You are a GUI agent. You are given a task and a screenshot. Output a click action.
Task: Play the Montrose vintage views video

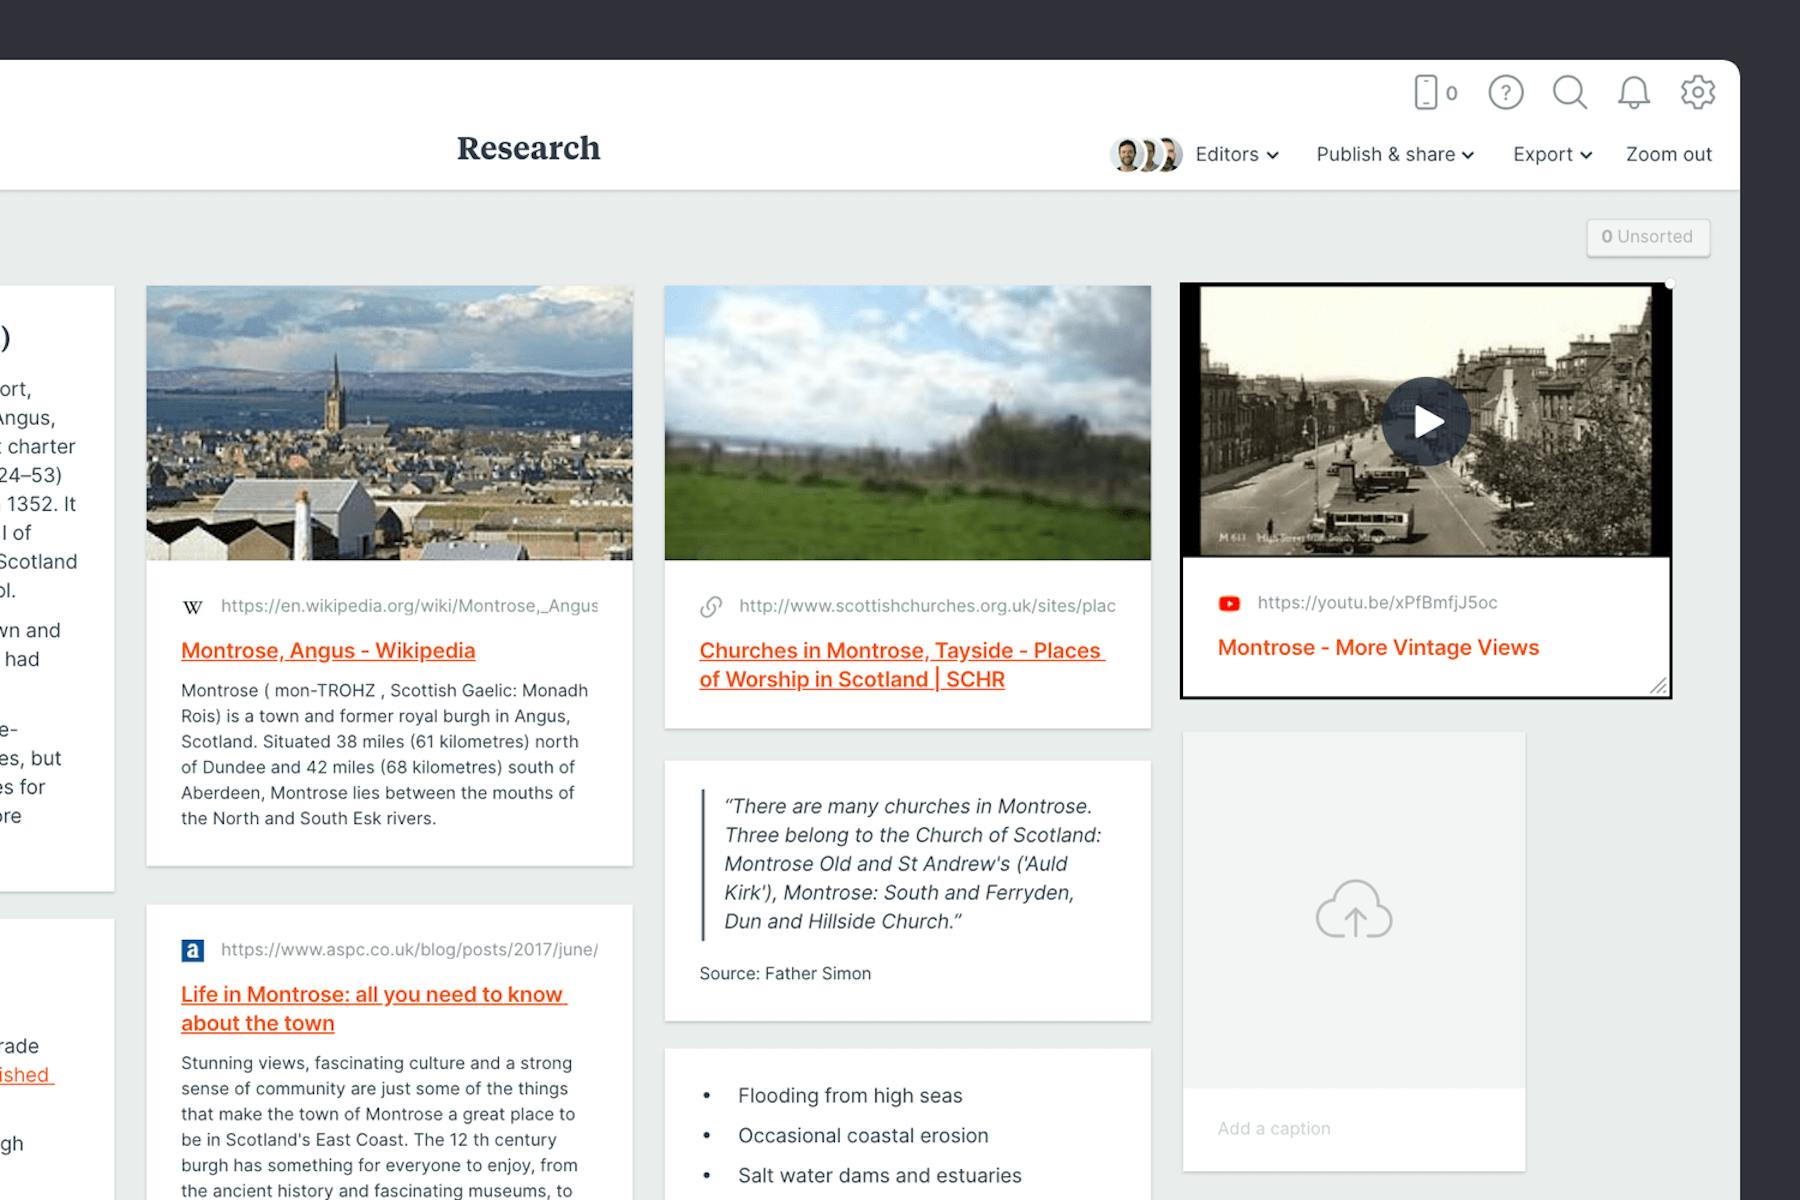pyautogui.click(x=1424, y=420)
